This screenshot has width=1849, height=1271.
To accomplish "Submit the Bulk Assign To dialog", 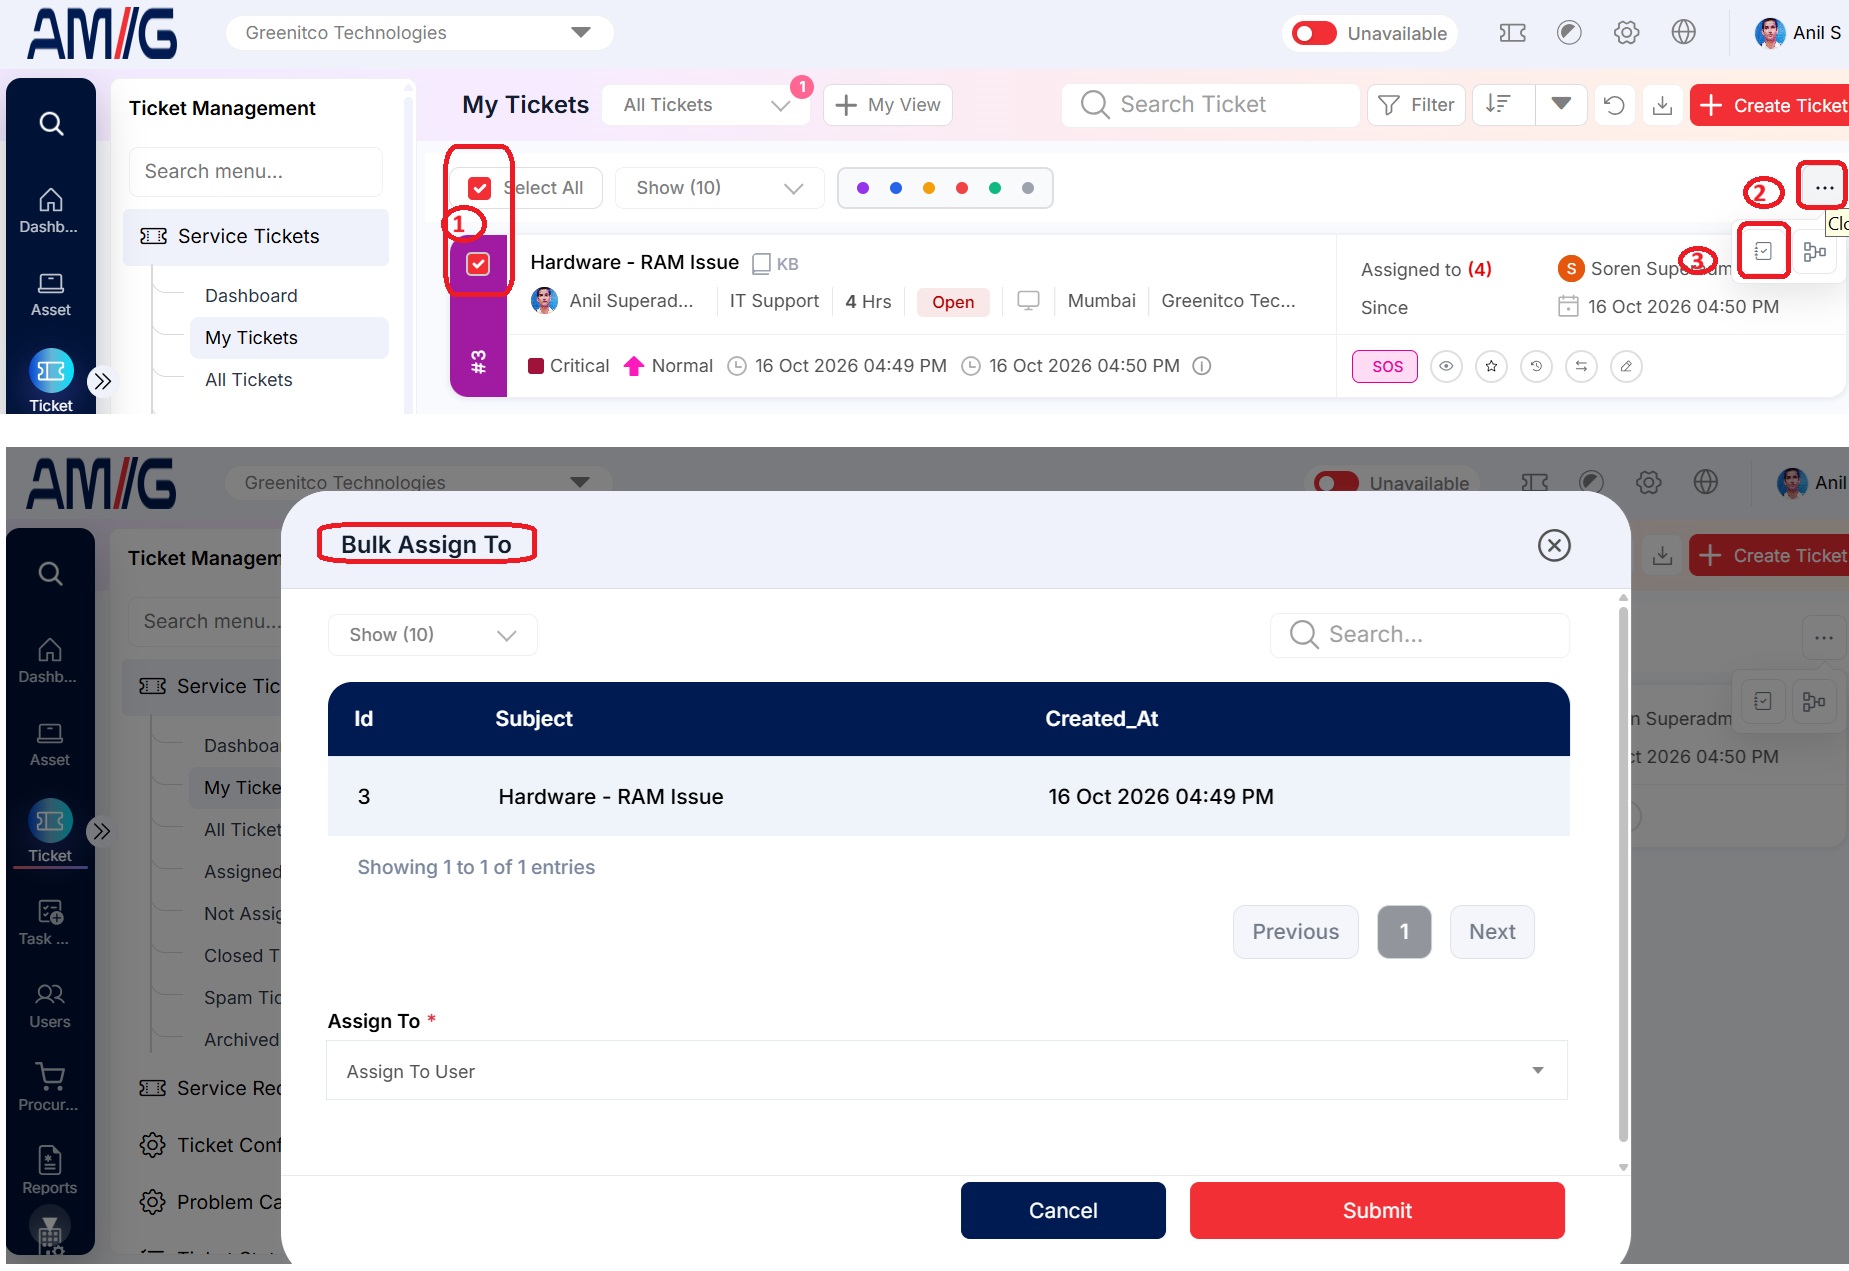I will point(1376,1210).
